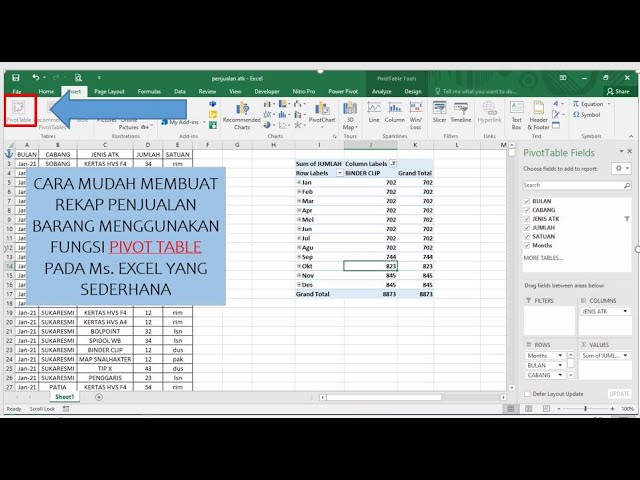Open Sum of JUML... dropdown in VALUES area
The width and height of the screenshot is (640, 480).
[x=625, y=356]
